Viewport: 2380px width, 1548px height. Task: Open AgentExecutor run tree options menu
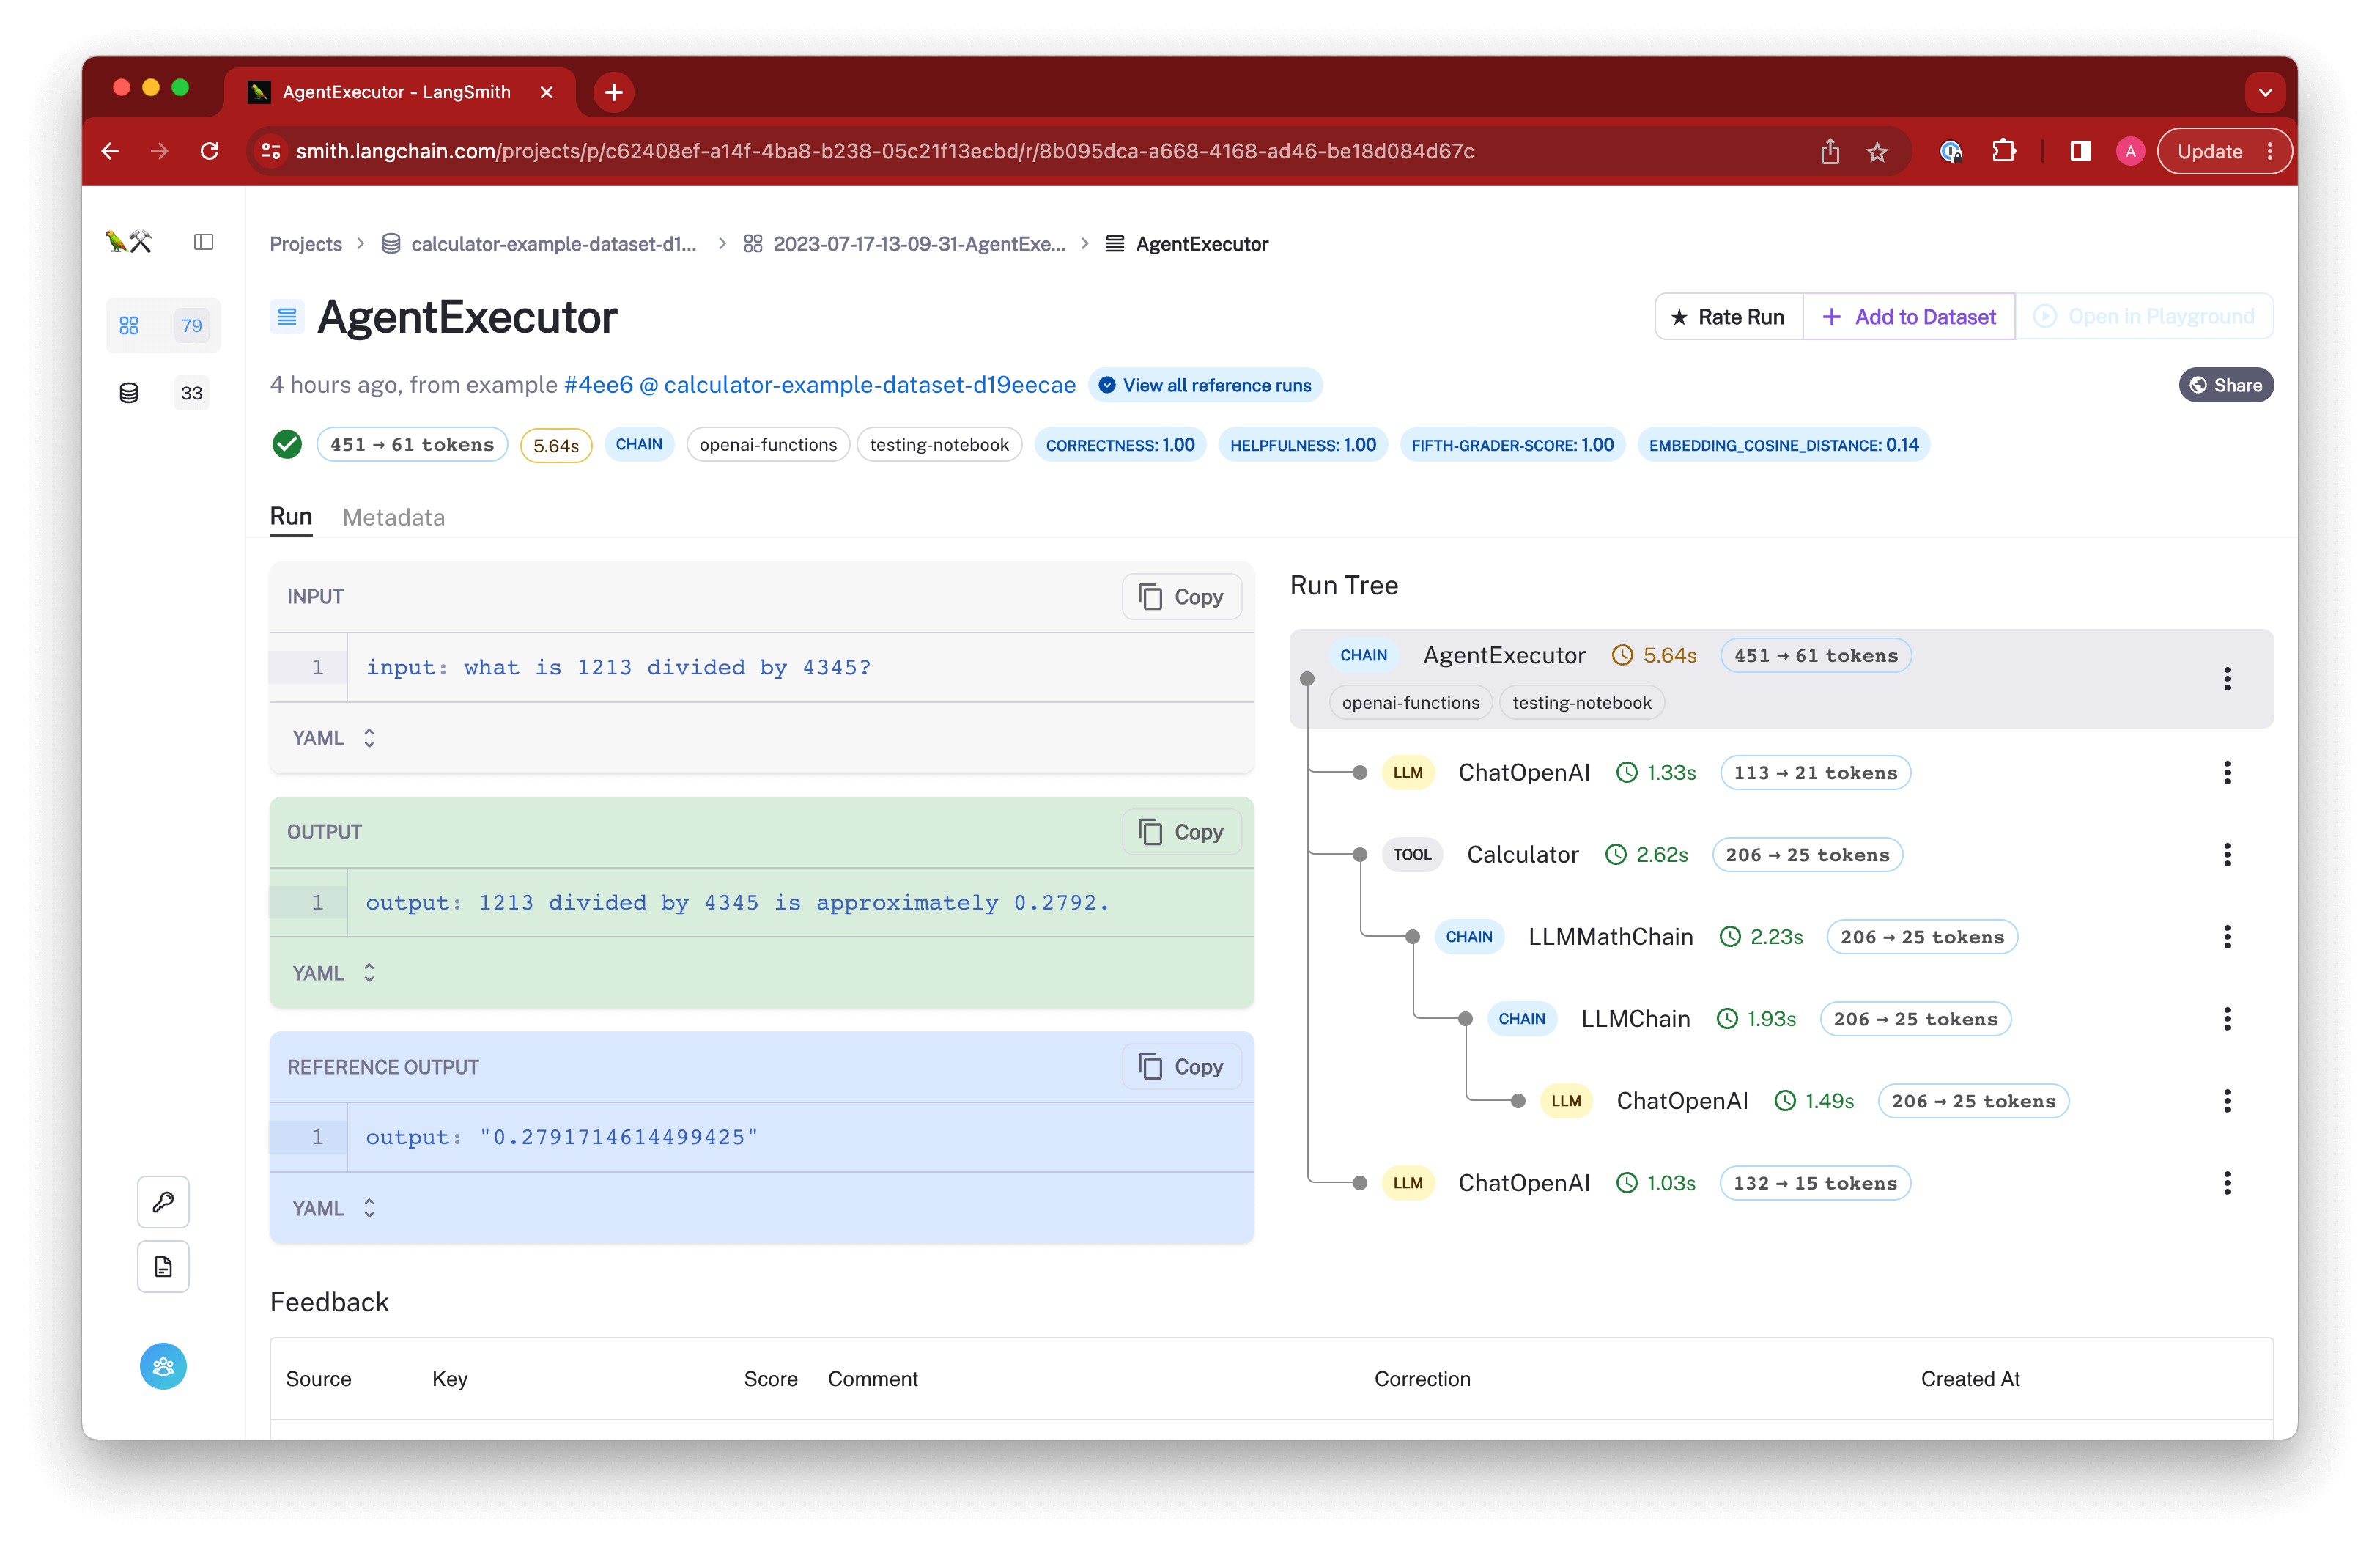pyautogui.click(x=2226, y=679)
